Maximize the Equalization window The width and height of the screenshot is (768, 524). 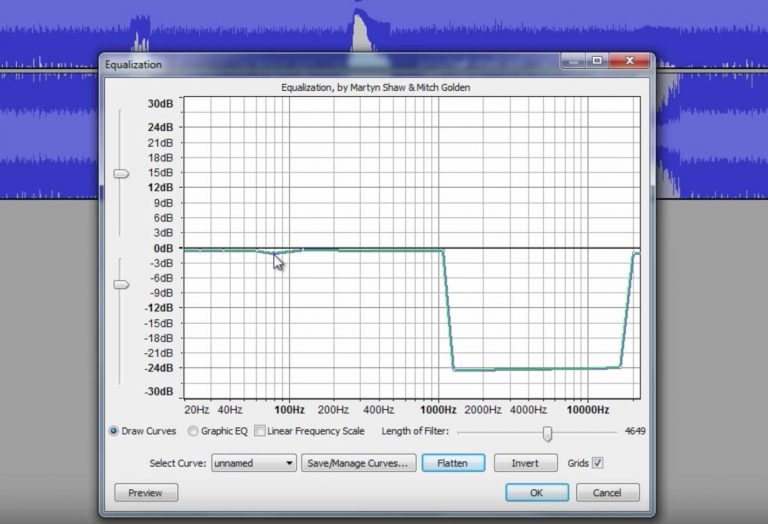(597, 61)
